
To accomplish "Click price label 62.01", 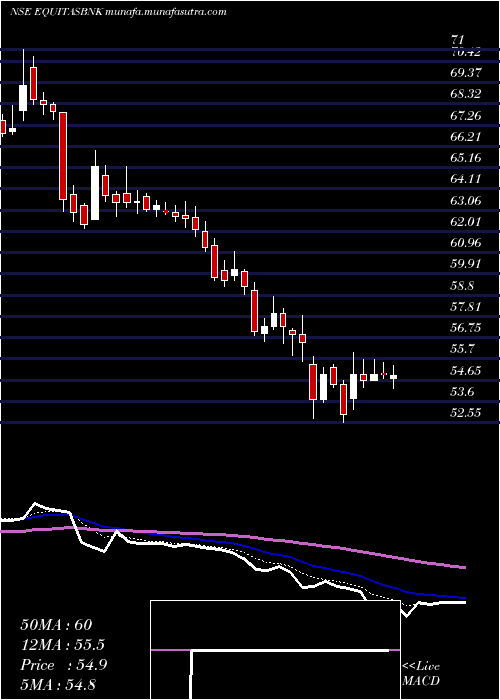I will 466,222.
